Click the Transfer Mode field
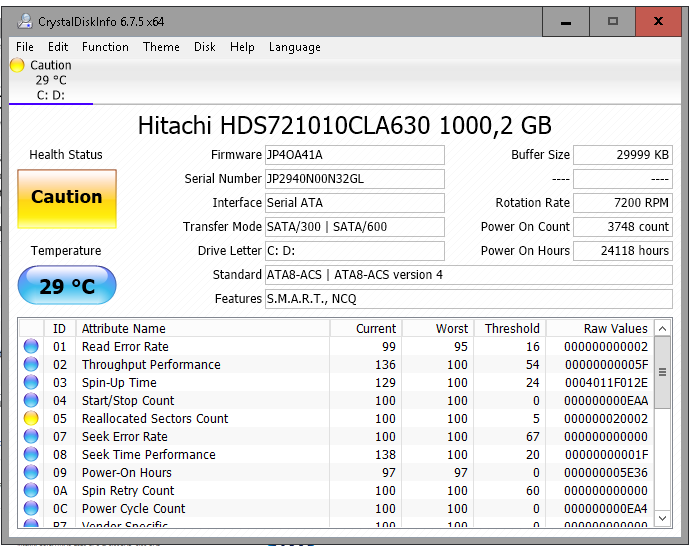 tap(355, 226)
